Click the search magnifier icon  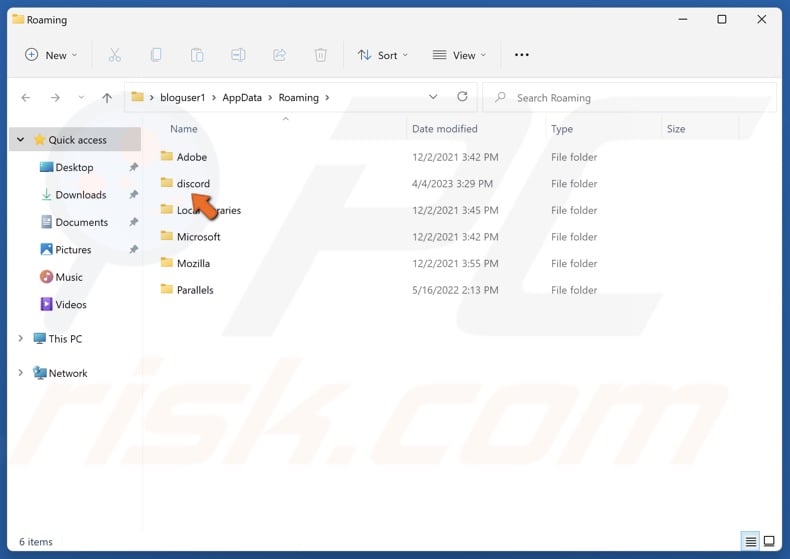[x=500, y=97]
